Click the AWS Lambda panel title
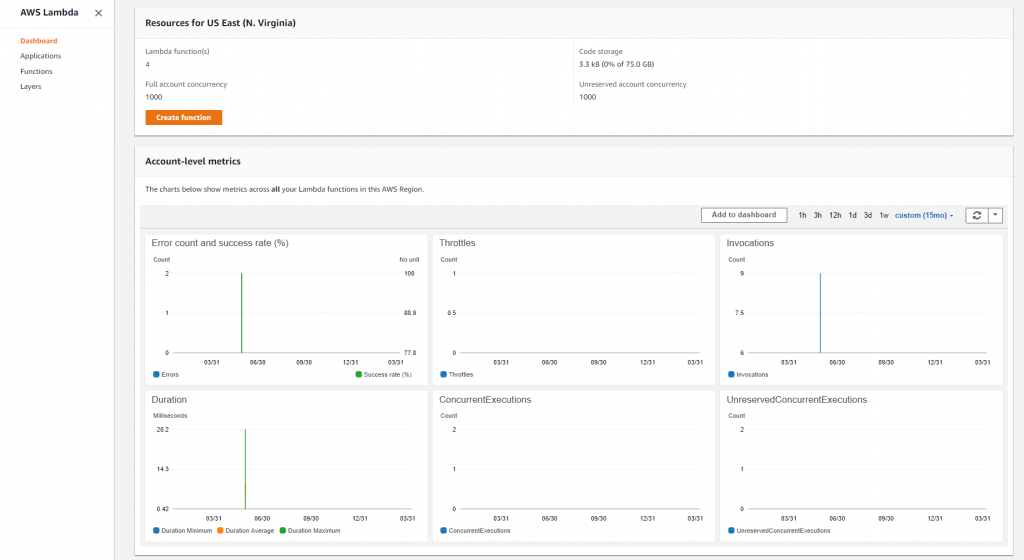The height and width of the screenshot is (560, 1024). pyautogui.click(x=49, y=12)
